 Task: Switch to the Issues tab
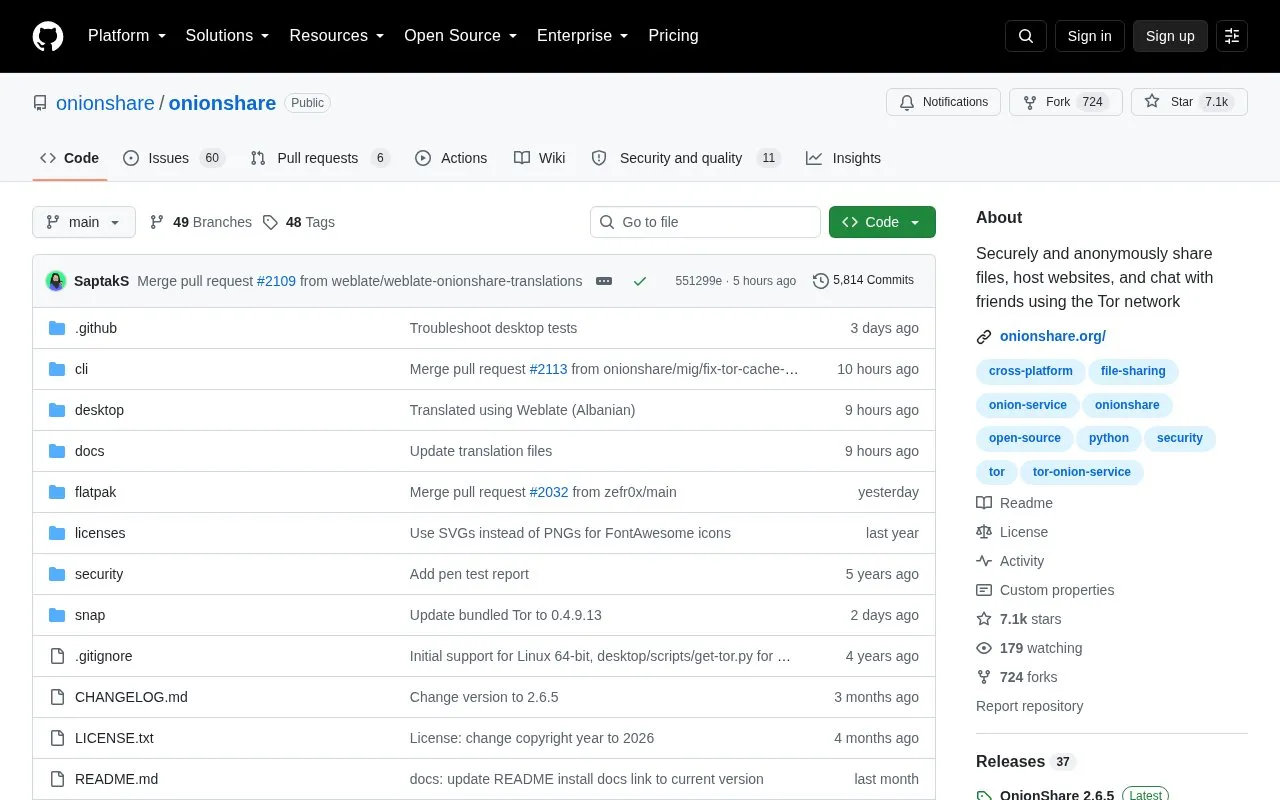click(174, 158)
